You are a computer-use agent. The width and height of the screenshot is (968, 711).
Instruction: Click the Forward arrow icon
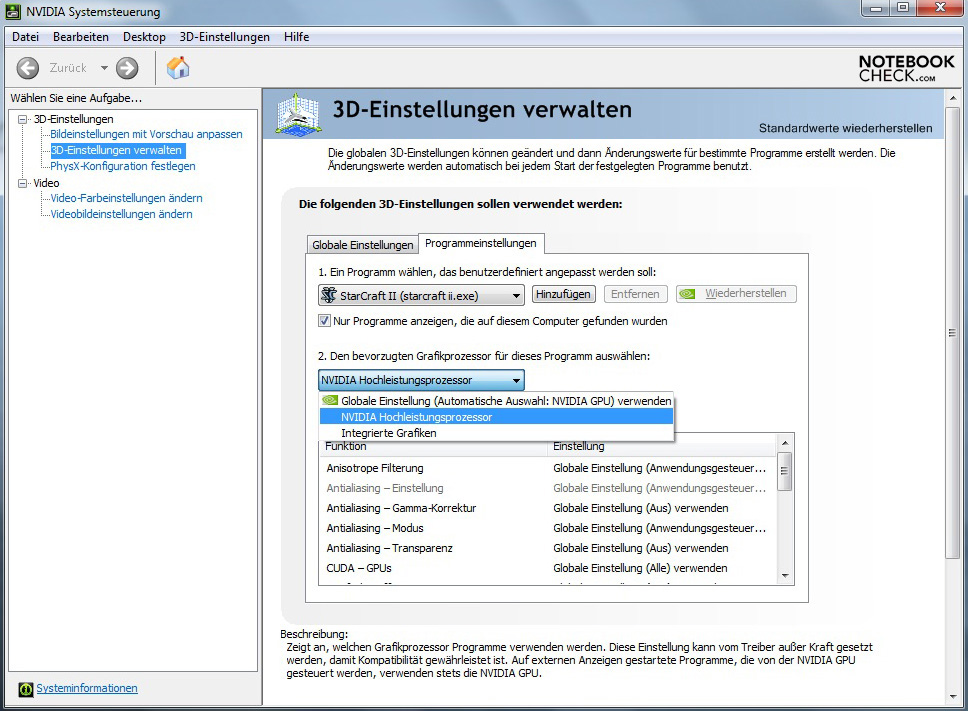[127, 68]
